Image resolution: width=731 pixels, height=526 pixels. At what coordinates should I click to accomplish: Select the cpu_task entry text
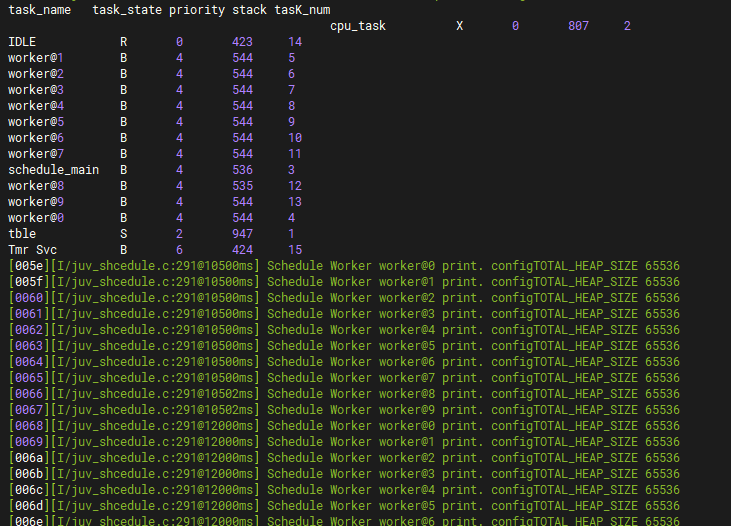coord(358,26)
